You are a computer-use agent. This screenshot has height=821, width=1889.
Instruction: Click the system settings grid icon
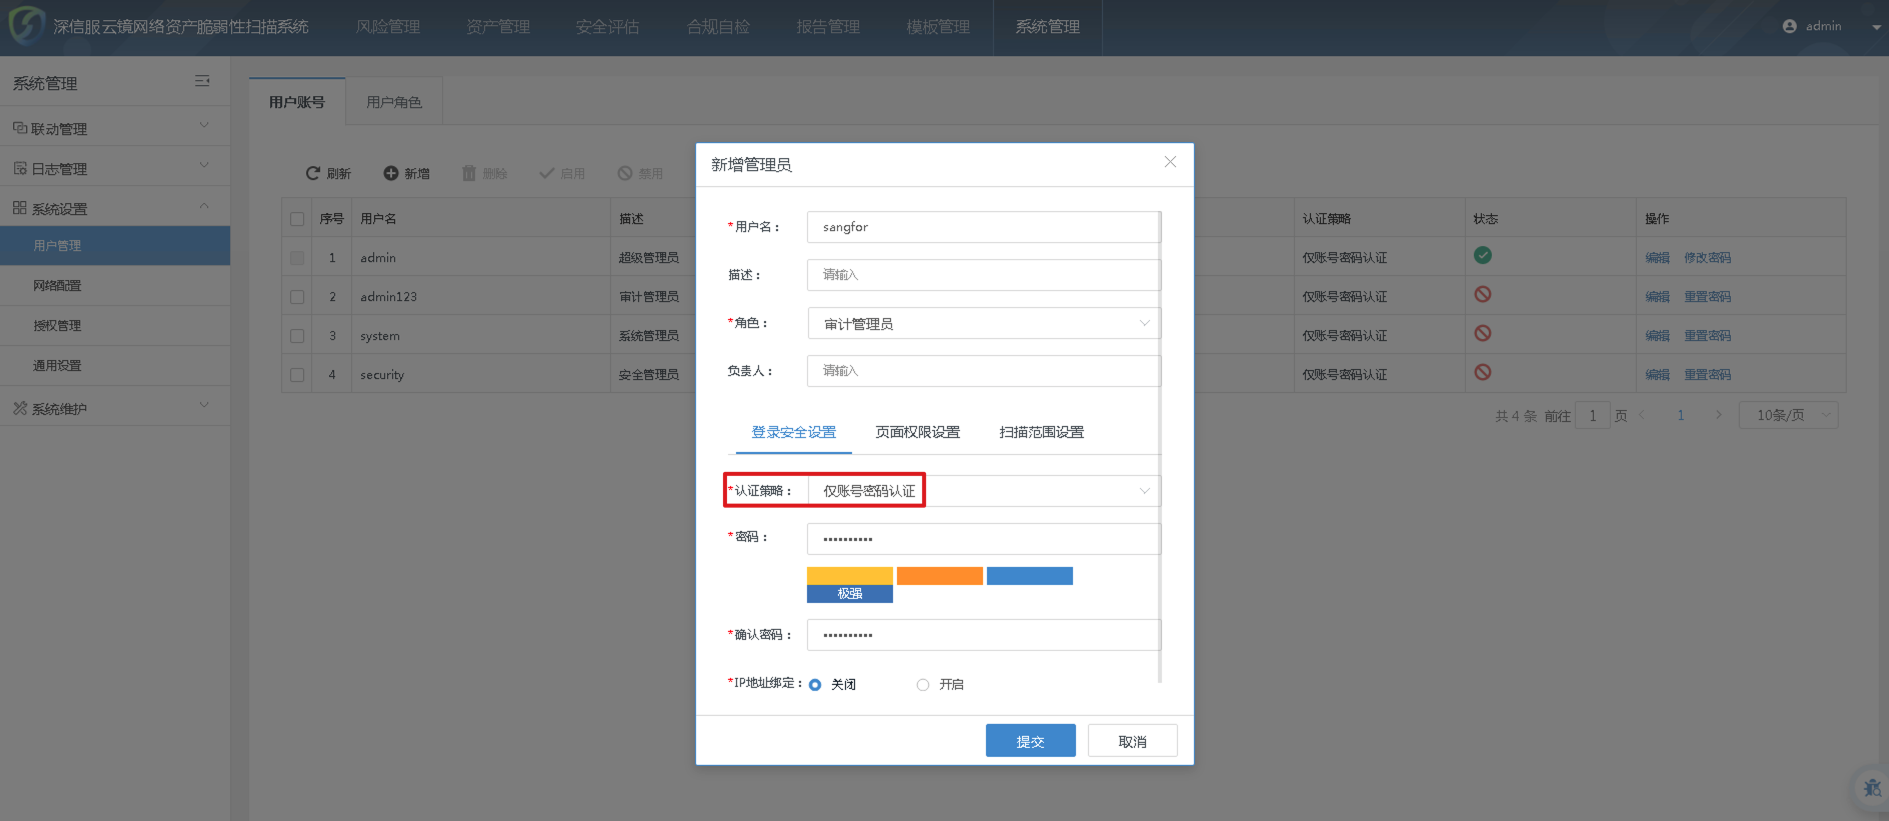click(x=20, y=208)
